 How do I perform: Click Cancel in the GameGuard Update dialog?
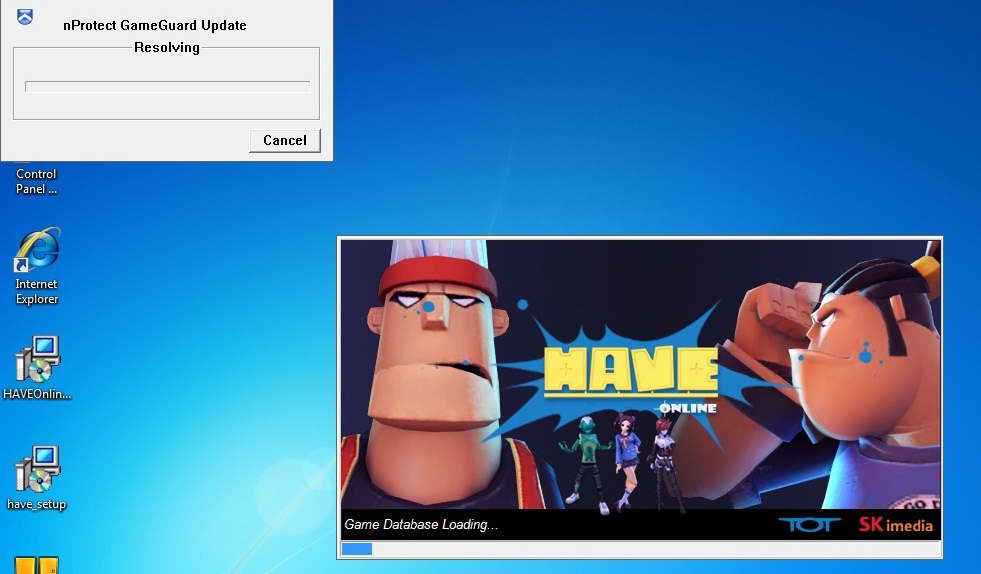285,140
